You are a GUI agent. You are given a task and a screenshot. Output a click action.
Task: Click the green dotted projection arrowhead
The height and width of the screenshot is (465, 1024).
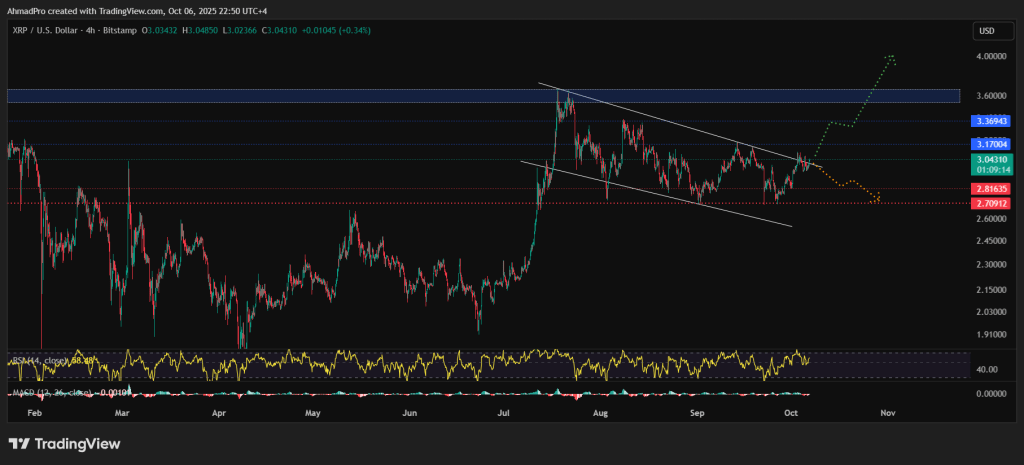coord(891,57)
